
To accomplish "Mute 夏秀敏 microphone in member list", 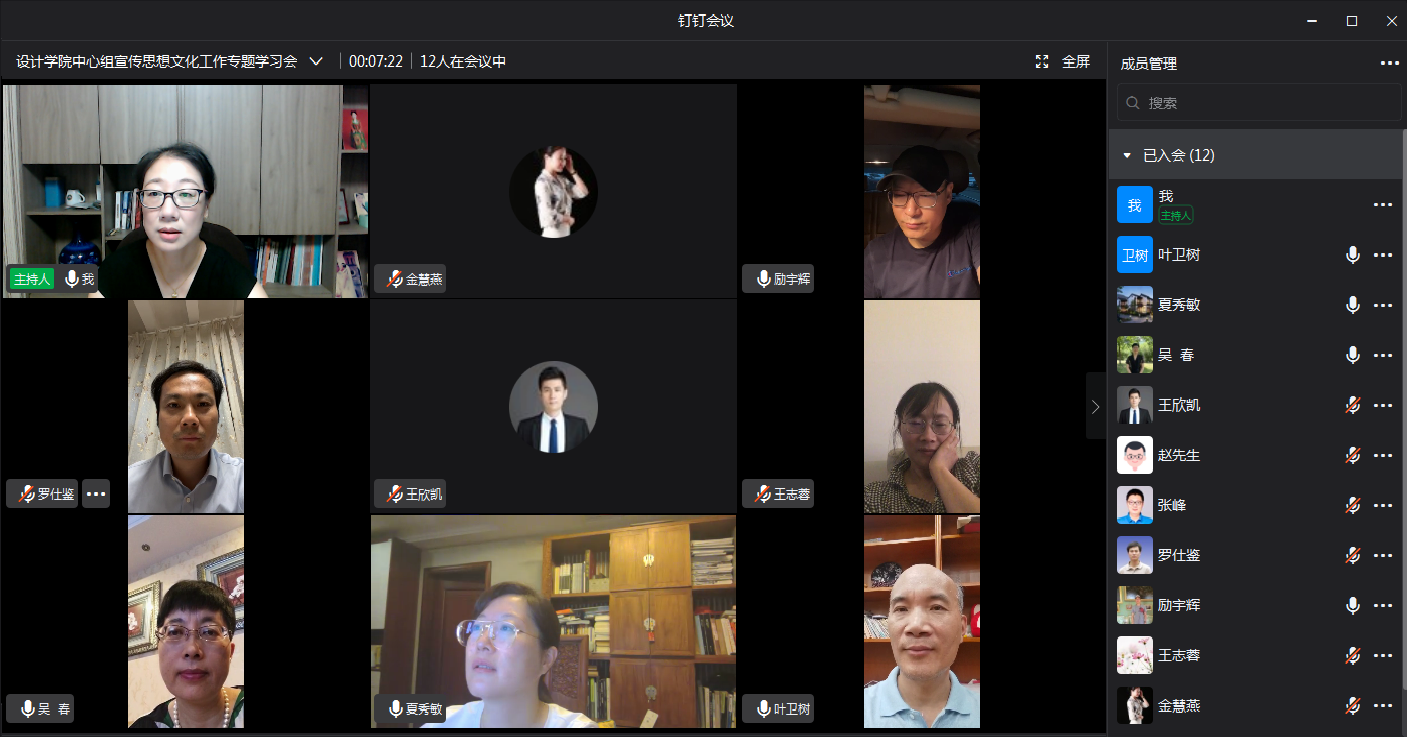I will [1352, 305].
